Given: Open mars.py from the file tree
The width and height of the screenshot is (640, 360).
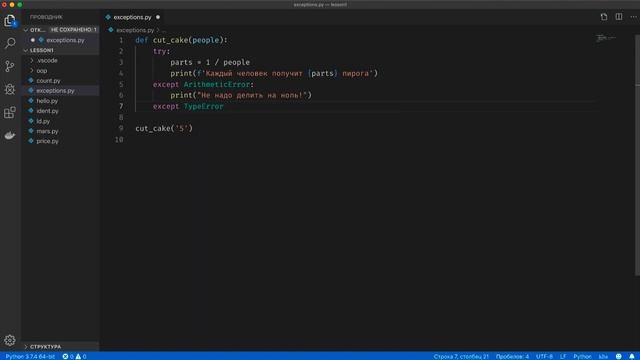Looking at the screenshot, I should (47, 131).
